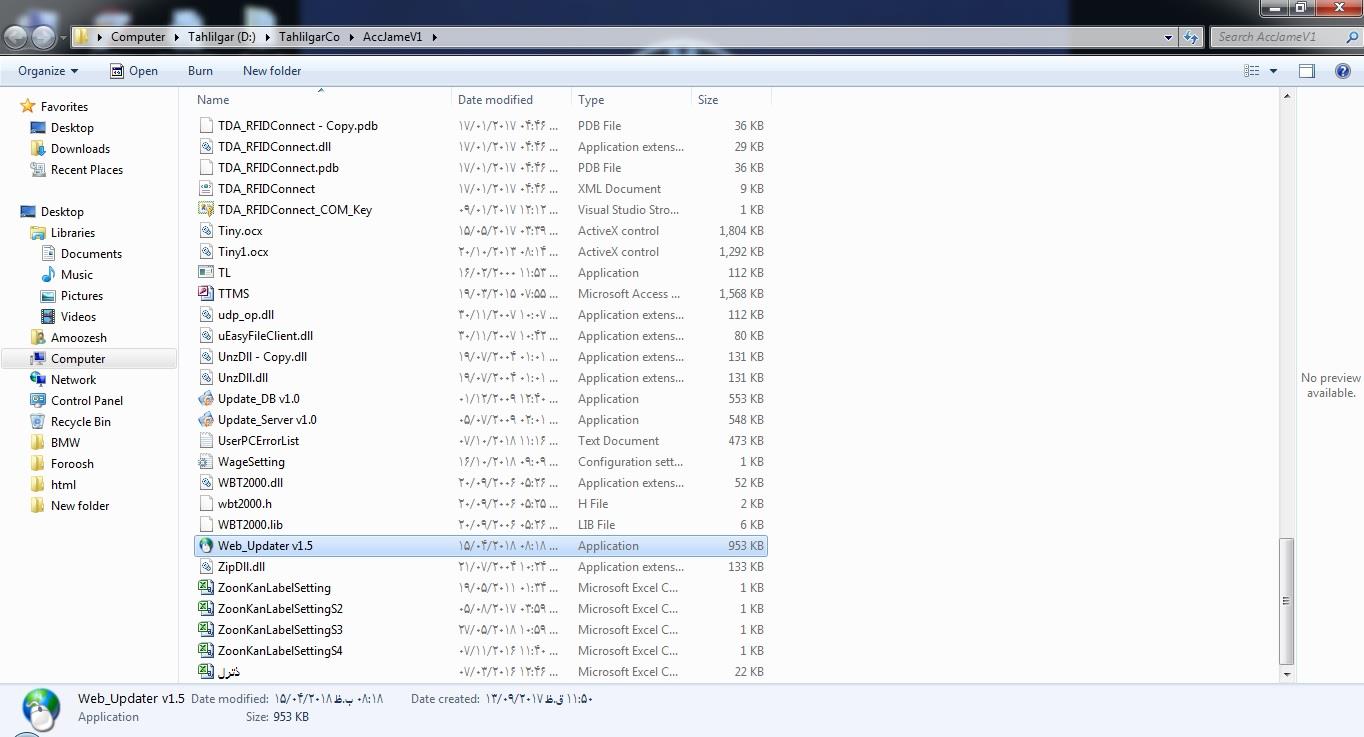Image resolution: width=1364 pixels, height=737 pixels.
Task: Expand the address bar history dropdown
Action: click(1168, 37)
